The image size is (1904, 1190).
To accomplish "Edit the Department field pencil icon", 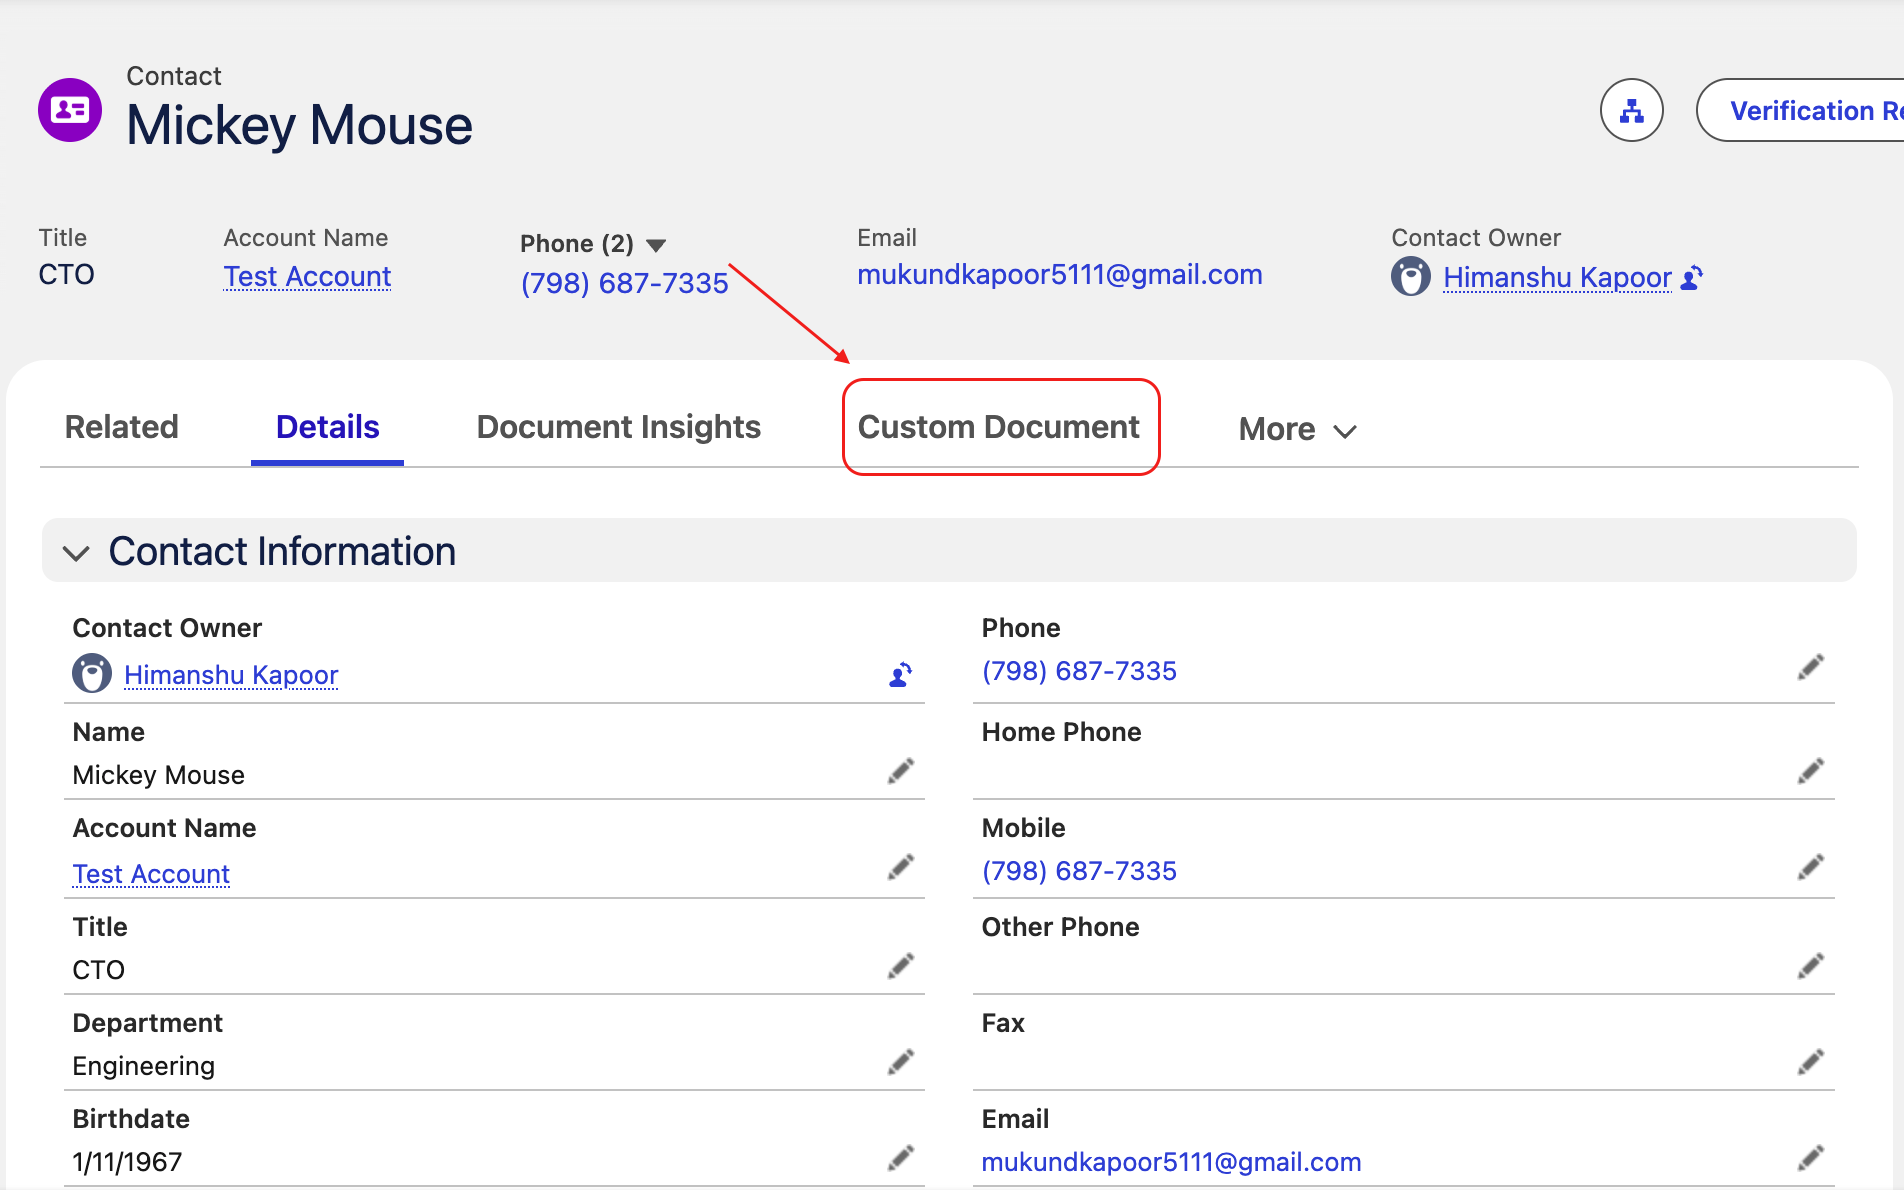I will coord(901,1062).
